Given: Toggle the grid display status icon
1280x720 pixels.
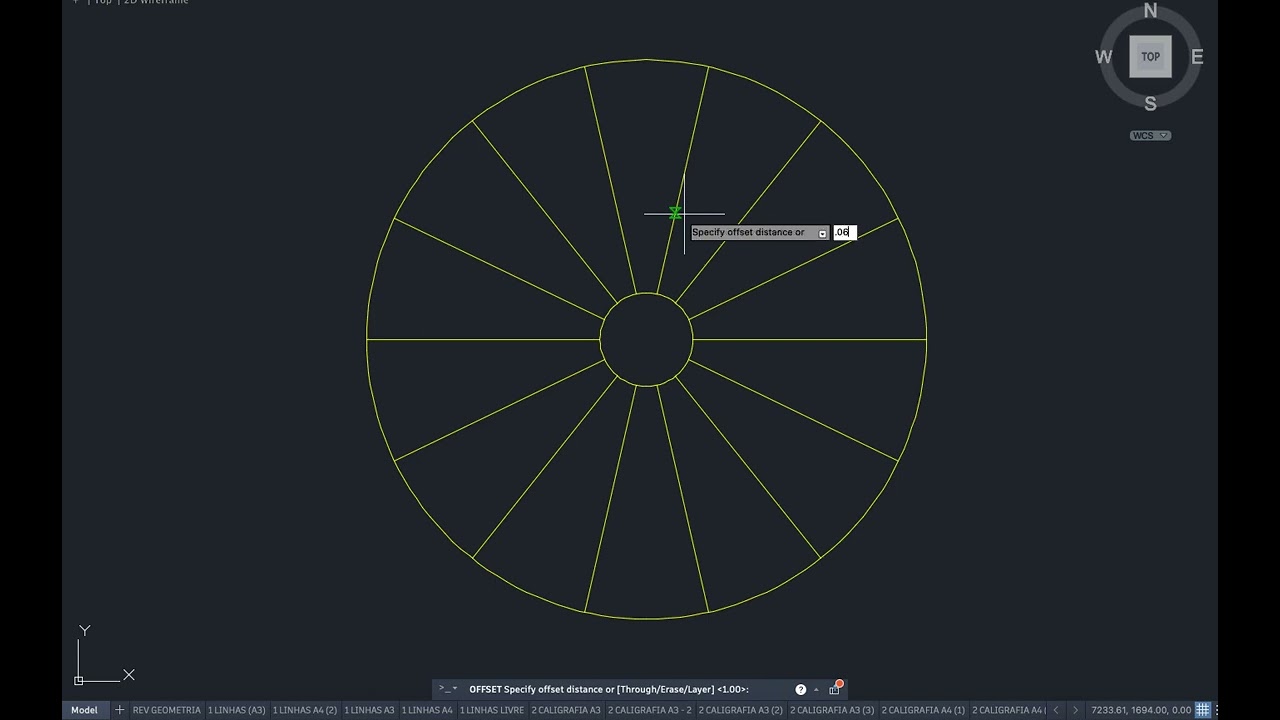Looking at the screenshot, I should point(1203,710).
